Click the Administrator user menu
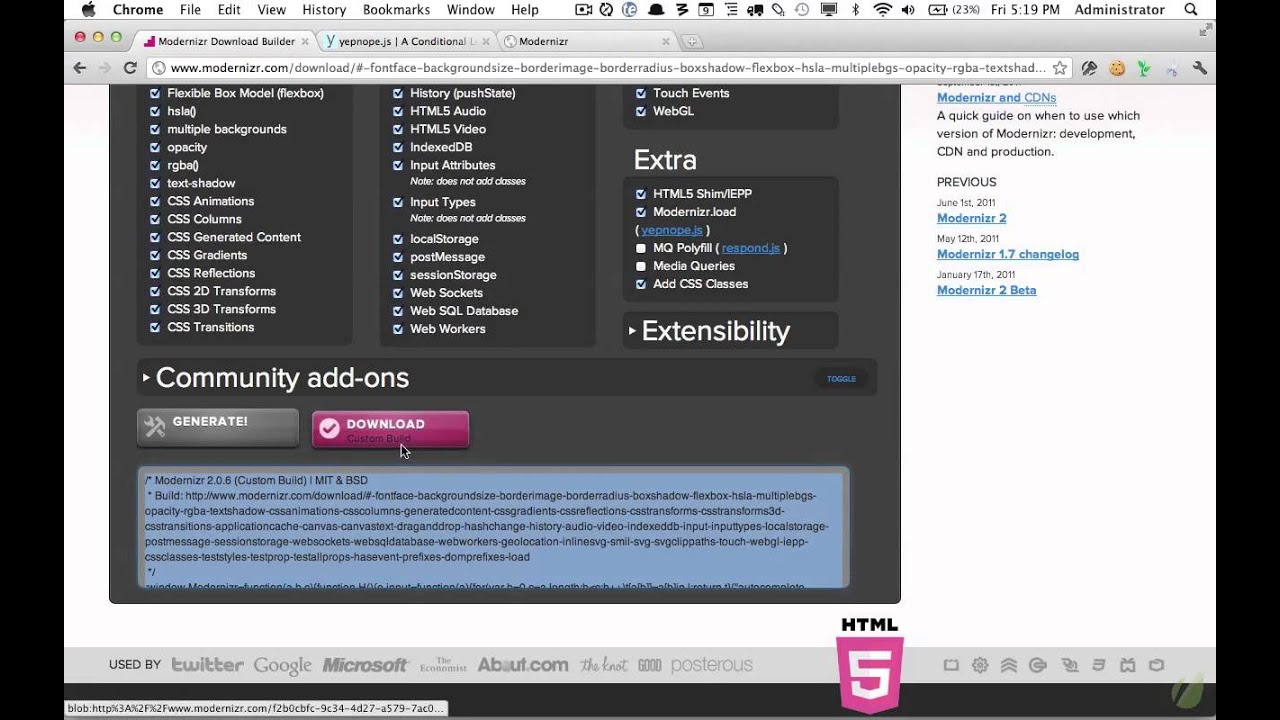This screenshot has height=720, width=1280. click(1119, 10)
